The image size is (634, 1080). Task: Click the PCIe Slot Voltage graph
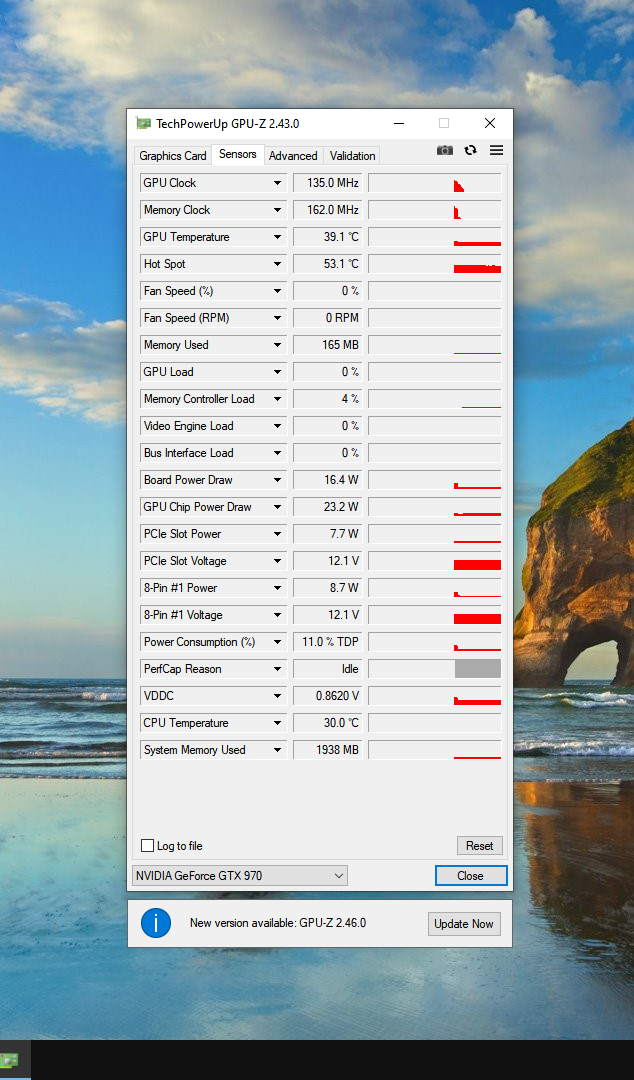click(435, 561)
